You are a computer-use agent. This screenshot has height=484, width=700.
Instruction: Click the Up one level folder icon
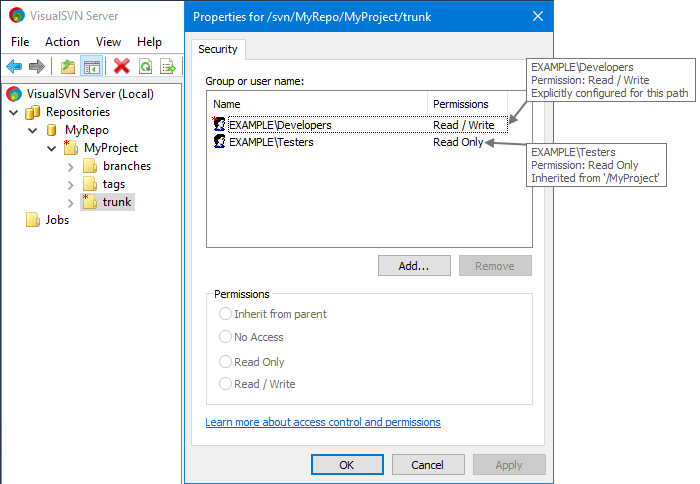[68, 67]
